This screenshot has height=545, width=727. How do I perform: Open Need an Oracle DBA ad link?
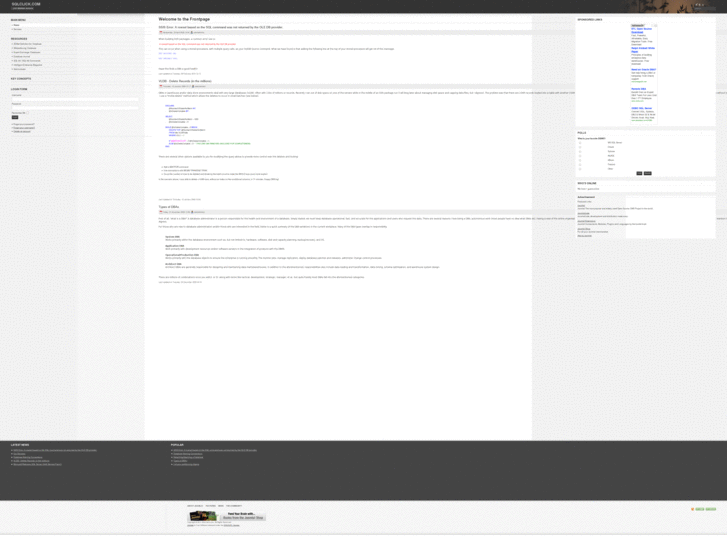pyautogui.click(x=644, y=70)
